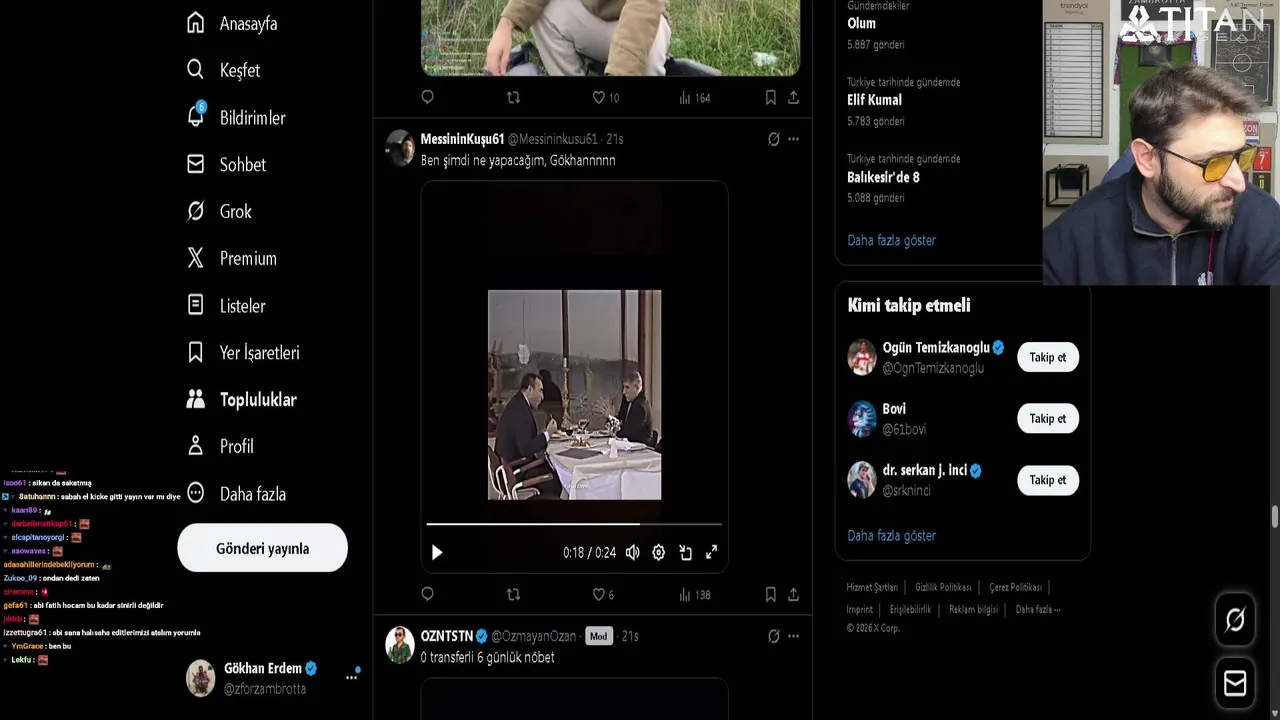Image resolution: width=1280 pixels, height=720 pixels.
Task: Open Reklam bilgisi footer link
Action: click(973, 609)
